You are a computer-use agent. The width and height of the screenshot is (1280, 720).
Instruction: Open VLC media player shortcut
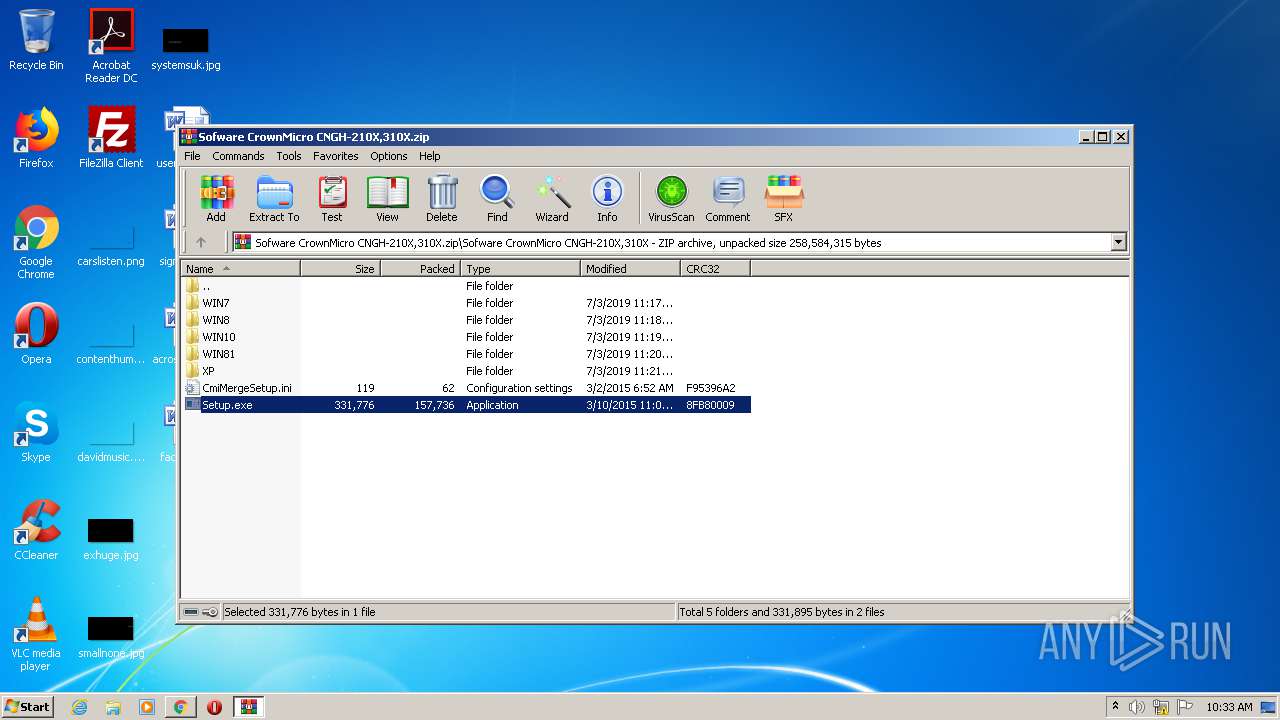click(36, 634)
